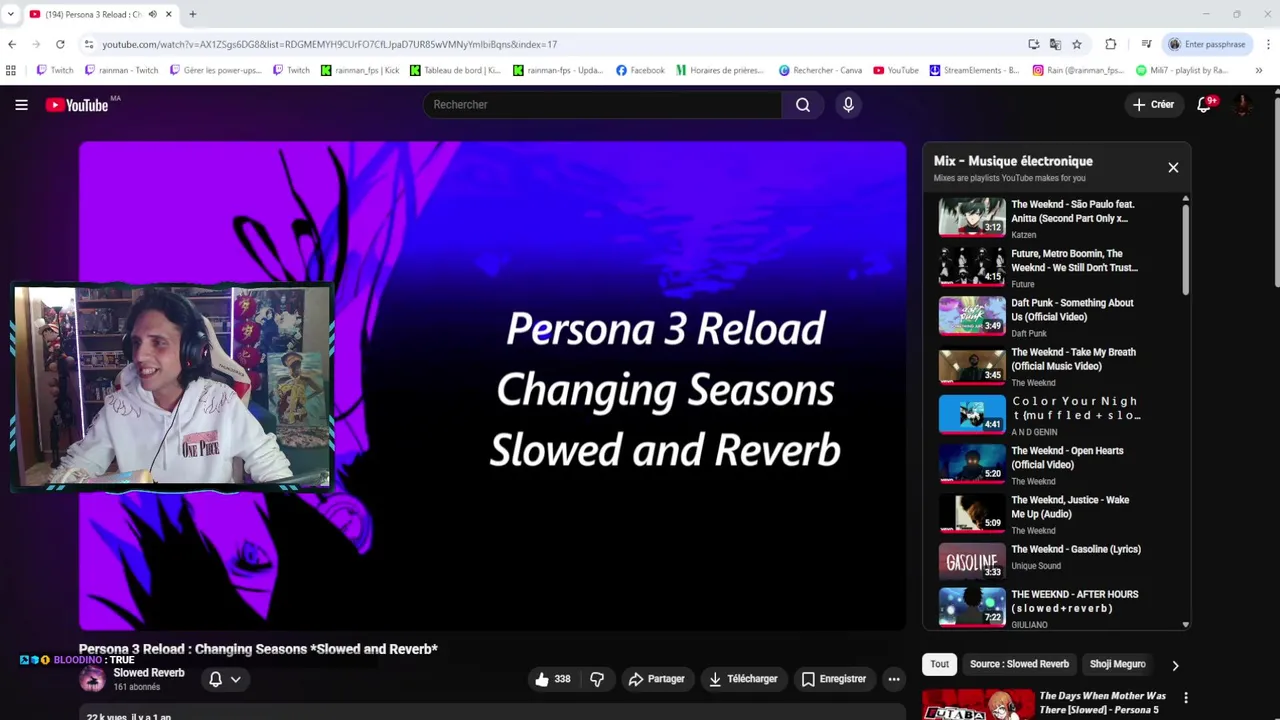Viewport: 1280px width, 720px height.
Task: Open the YouTube bookmark
Action: pyautogui.click(x=896, y=70)
